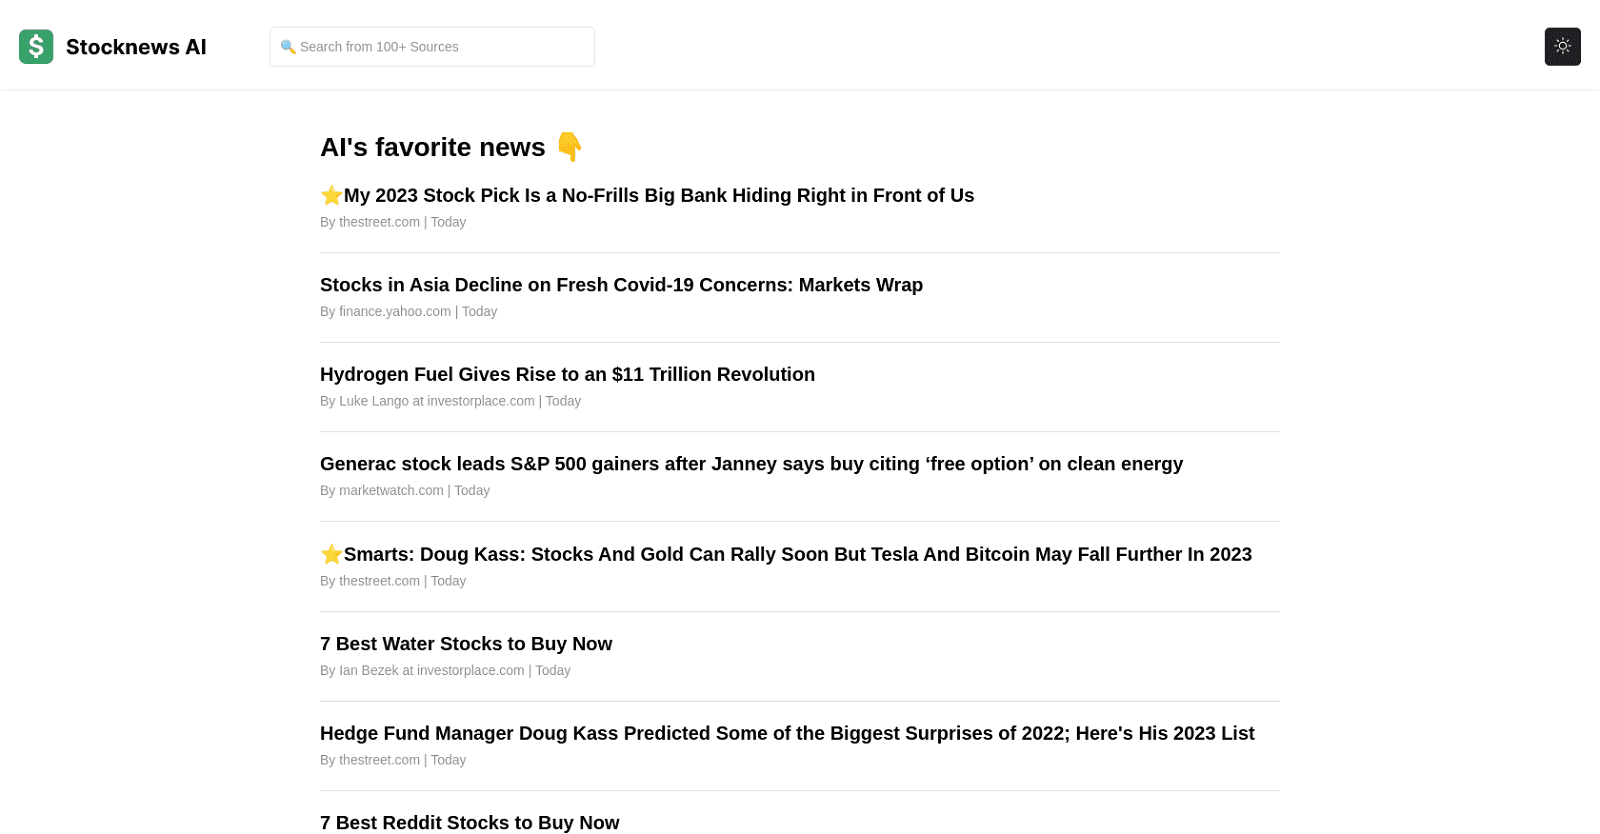Image resolution: width=1600 pixels, height=834 pixels.
Task: Open the 7 Best Reddit Stocks article
Action: pos(469,822)
